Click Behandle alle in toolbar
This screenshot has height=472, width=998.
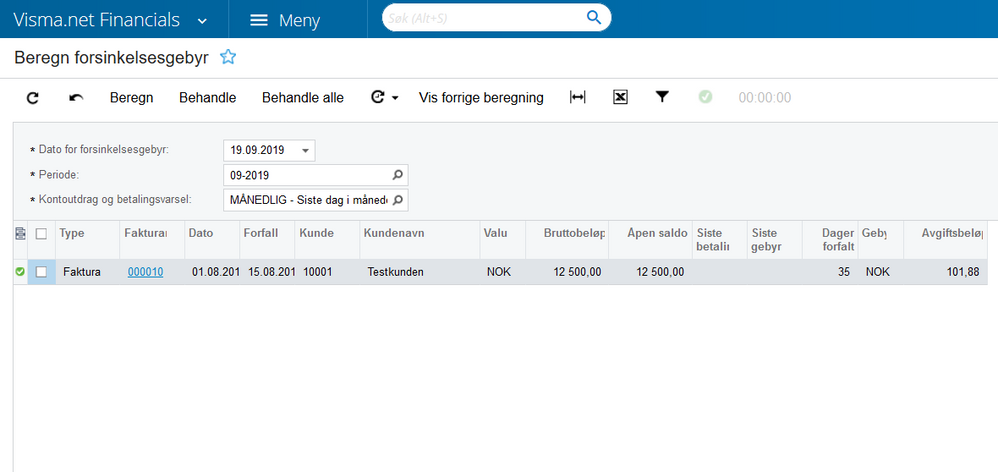pos(302,98)
